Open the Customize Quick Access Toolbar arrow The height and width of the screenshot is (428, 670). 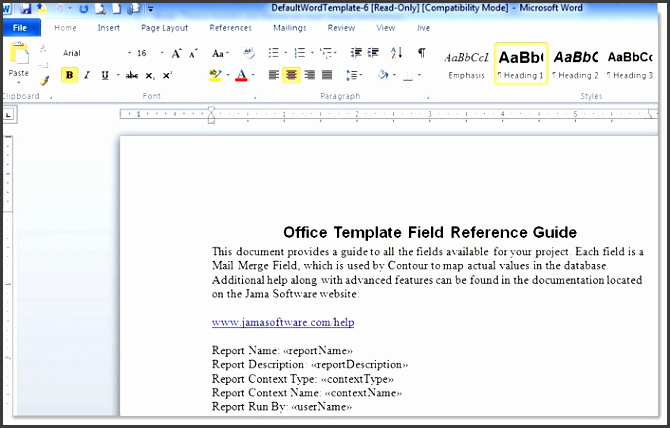(x=151, y=9)
